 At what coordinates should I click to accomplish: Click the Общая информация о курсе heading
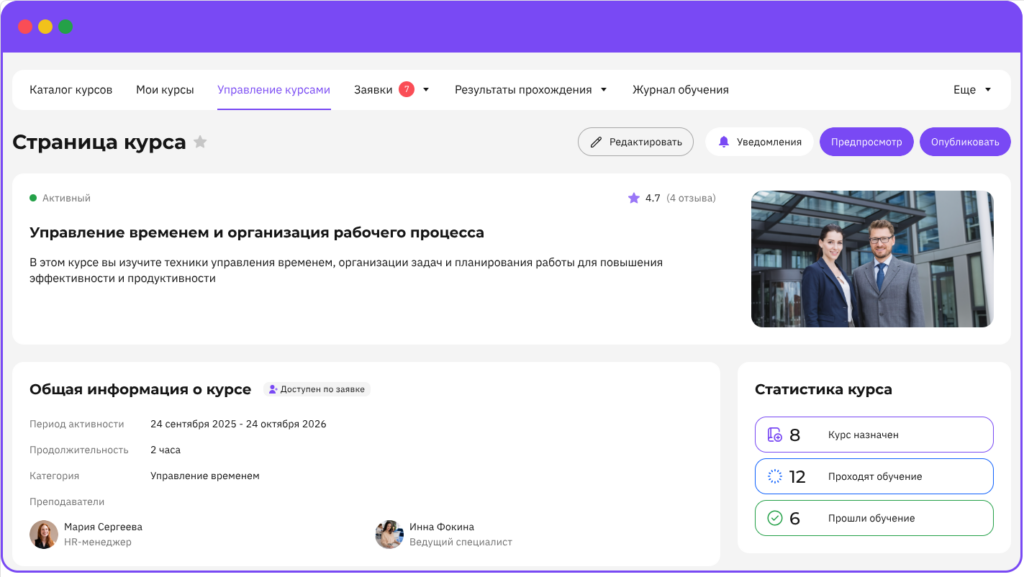coord(140,390)
